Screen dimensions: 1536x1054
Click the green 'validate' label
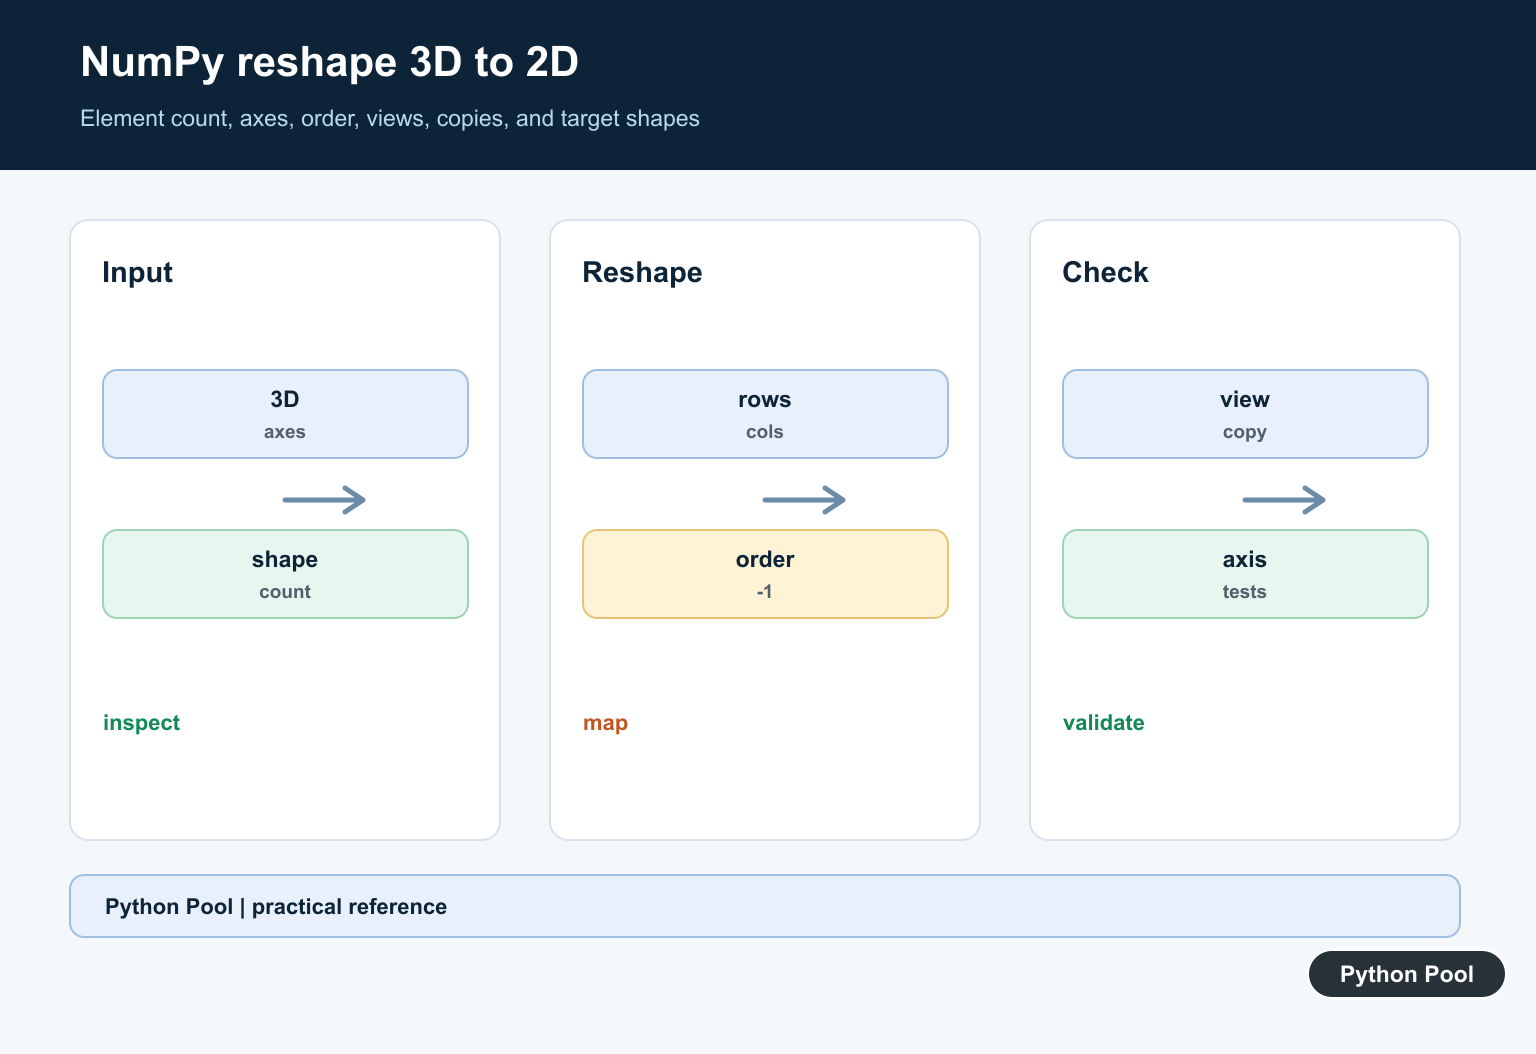(x=1103, y=723)
